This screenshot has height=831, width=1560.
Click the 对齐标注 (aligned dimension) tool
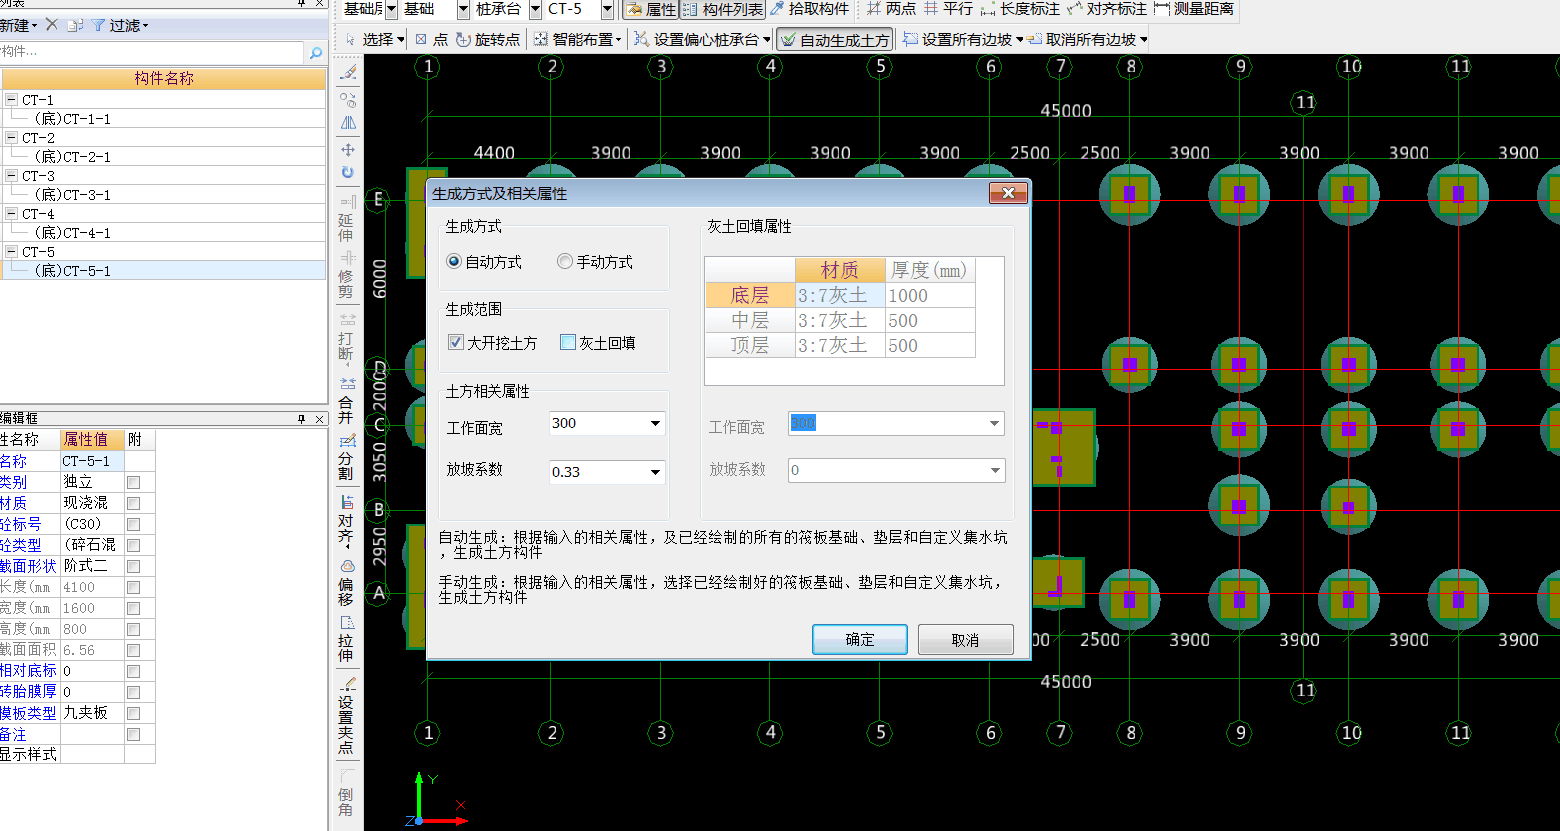point(1106,9)
